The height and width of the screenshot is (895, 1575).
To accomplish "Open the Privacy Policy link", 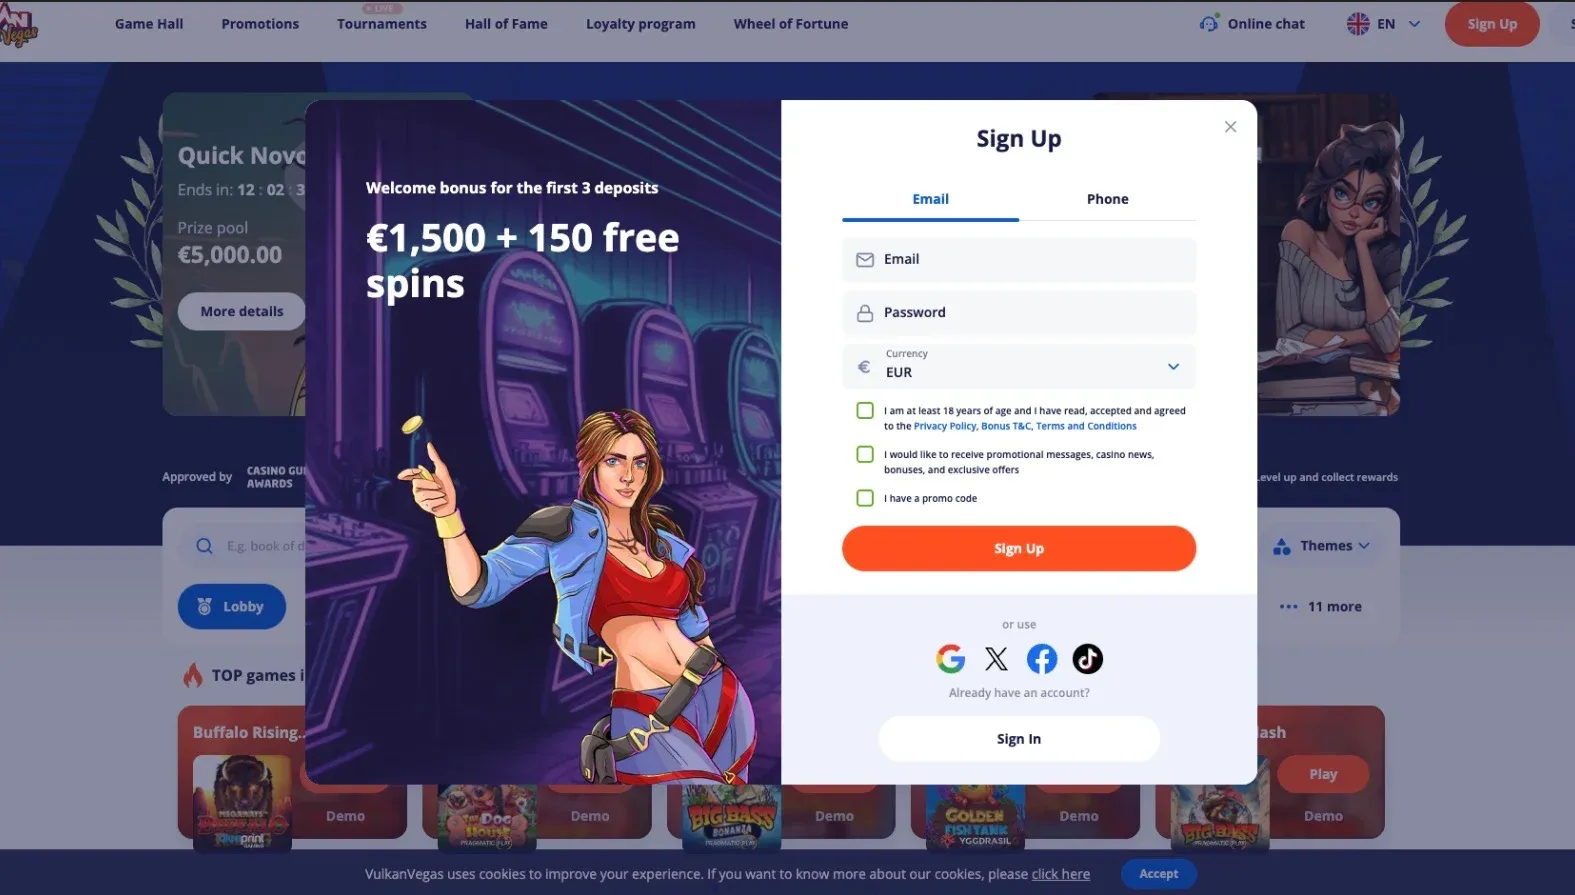I will [x=944, y=426].
